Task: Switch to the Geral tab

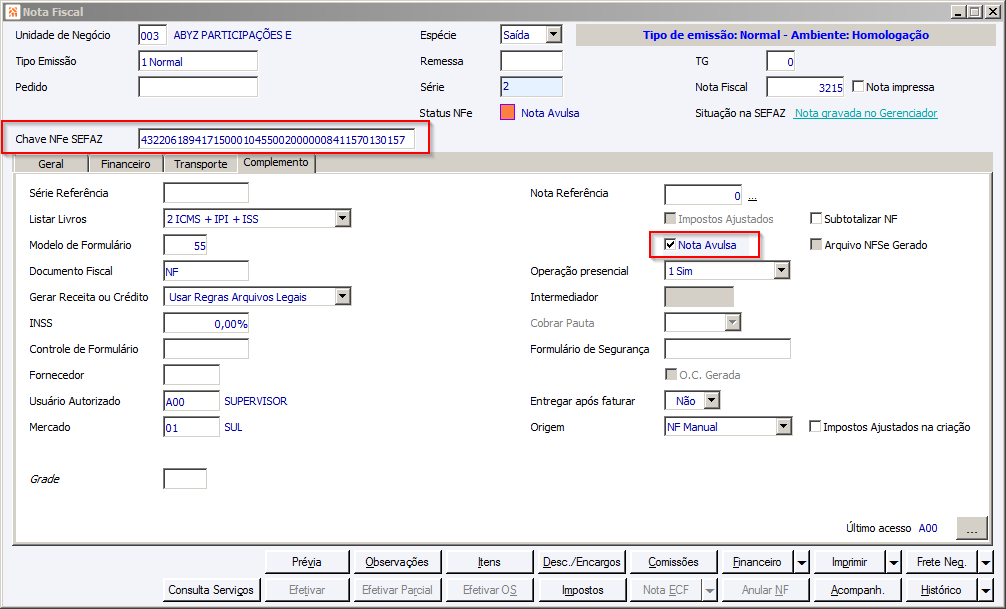Action: pos(51,164)
